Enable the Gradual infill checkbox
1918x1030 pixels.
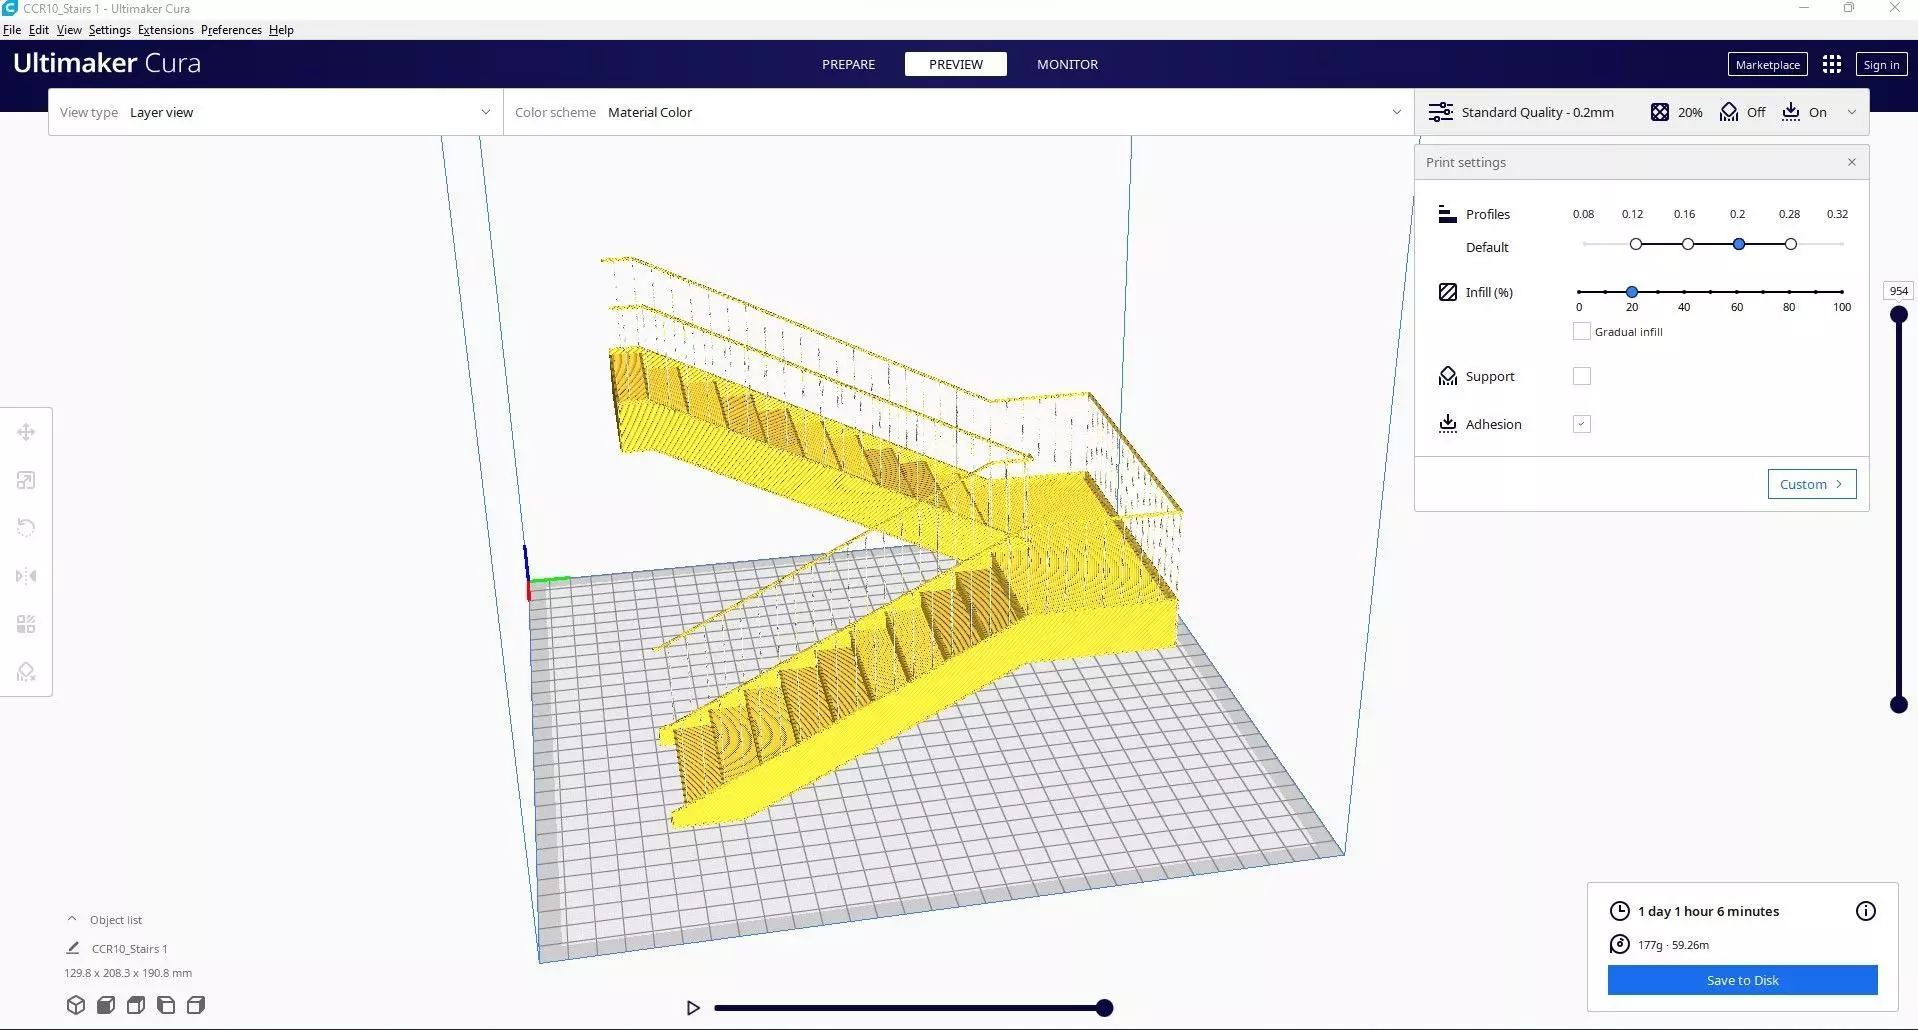pos(1581,331)
